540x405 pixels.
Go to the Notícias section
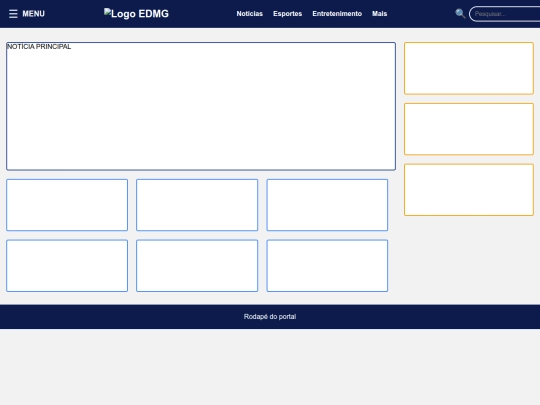pos(250,14)
